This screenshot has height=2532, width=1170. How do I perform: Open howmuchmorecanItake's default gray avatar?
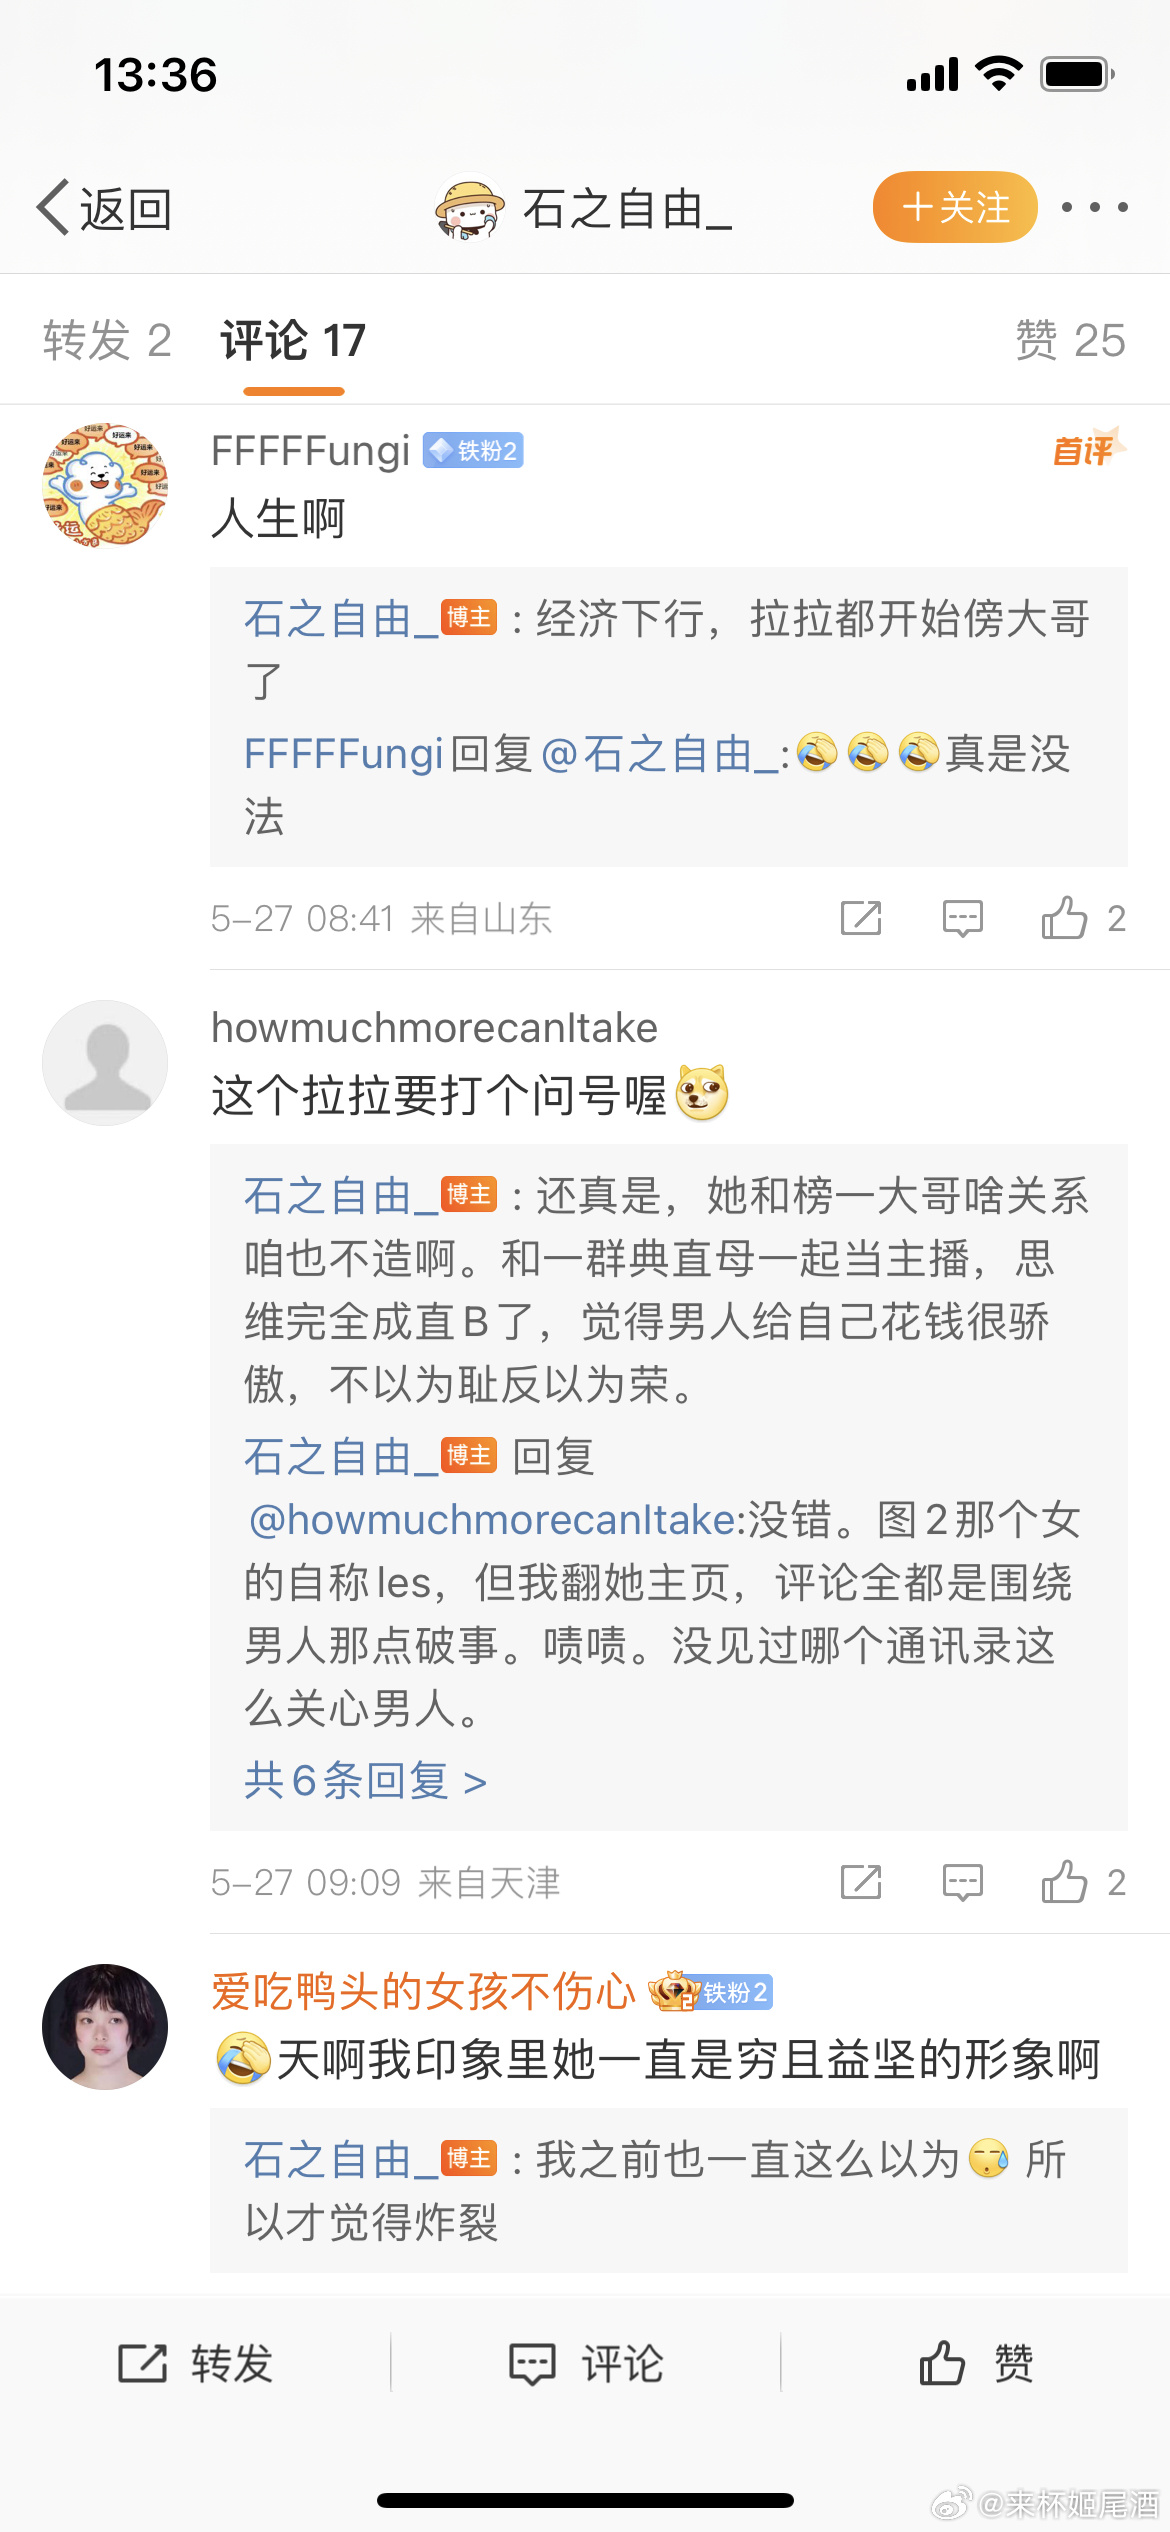(105, 1063)
